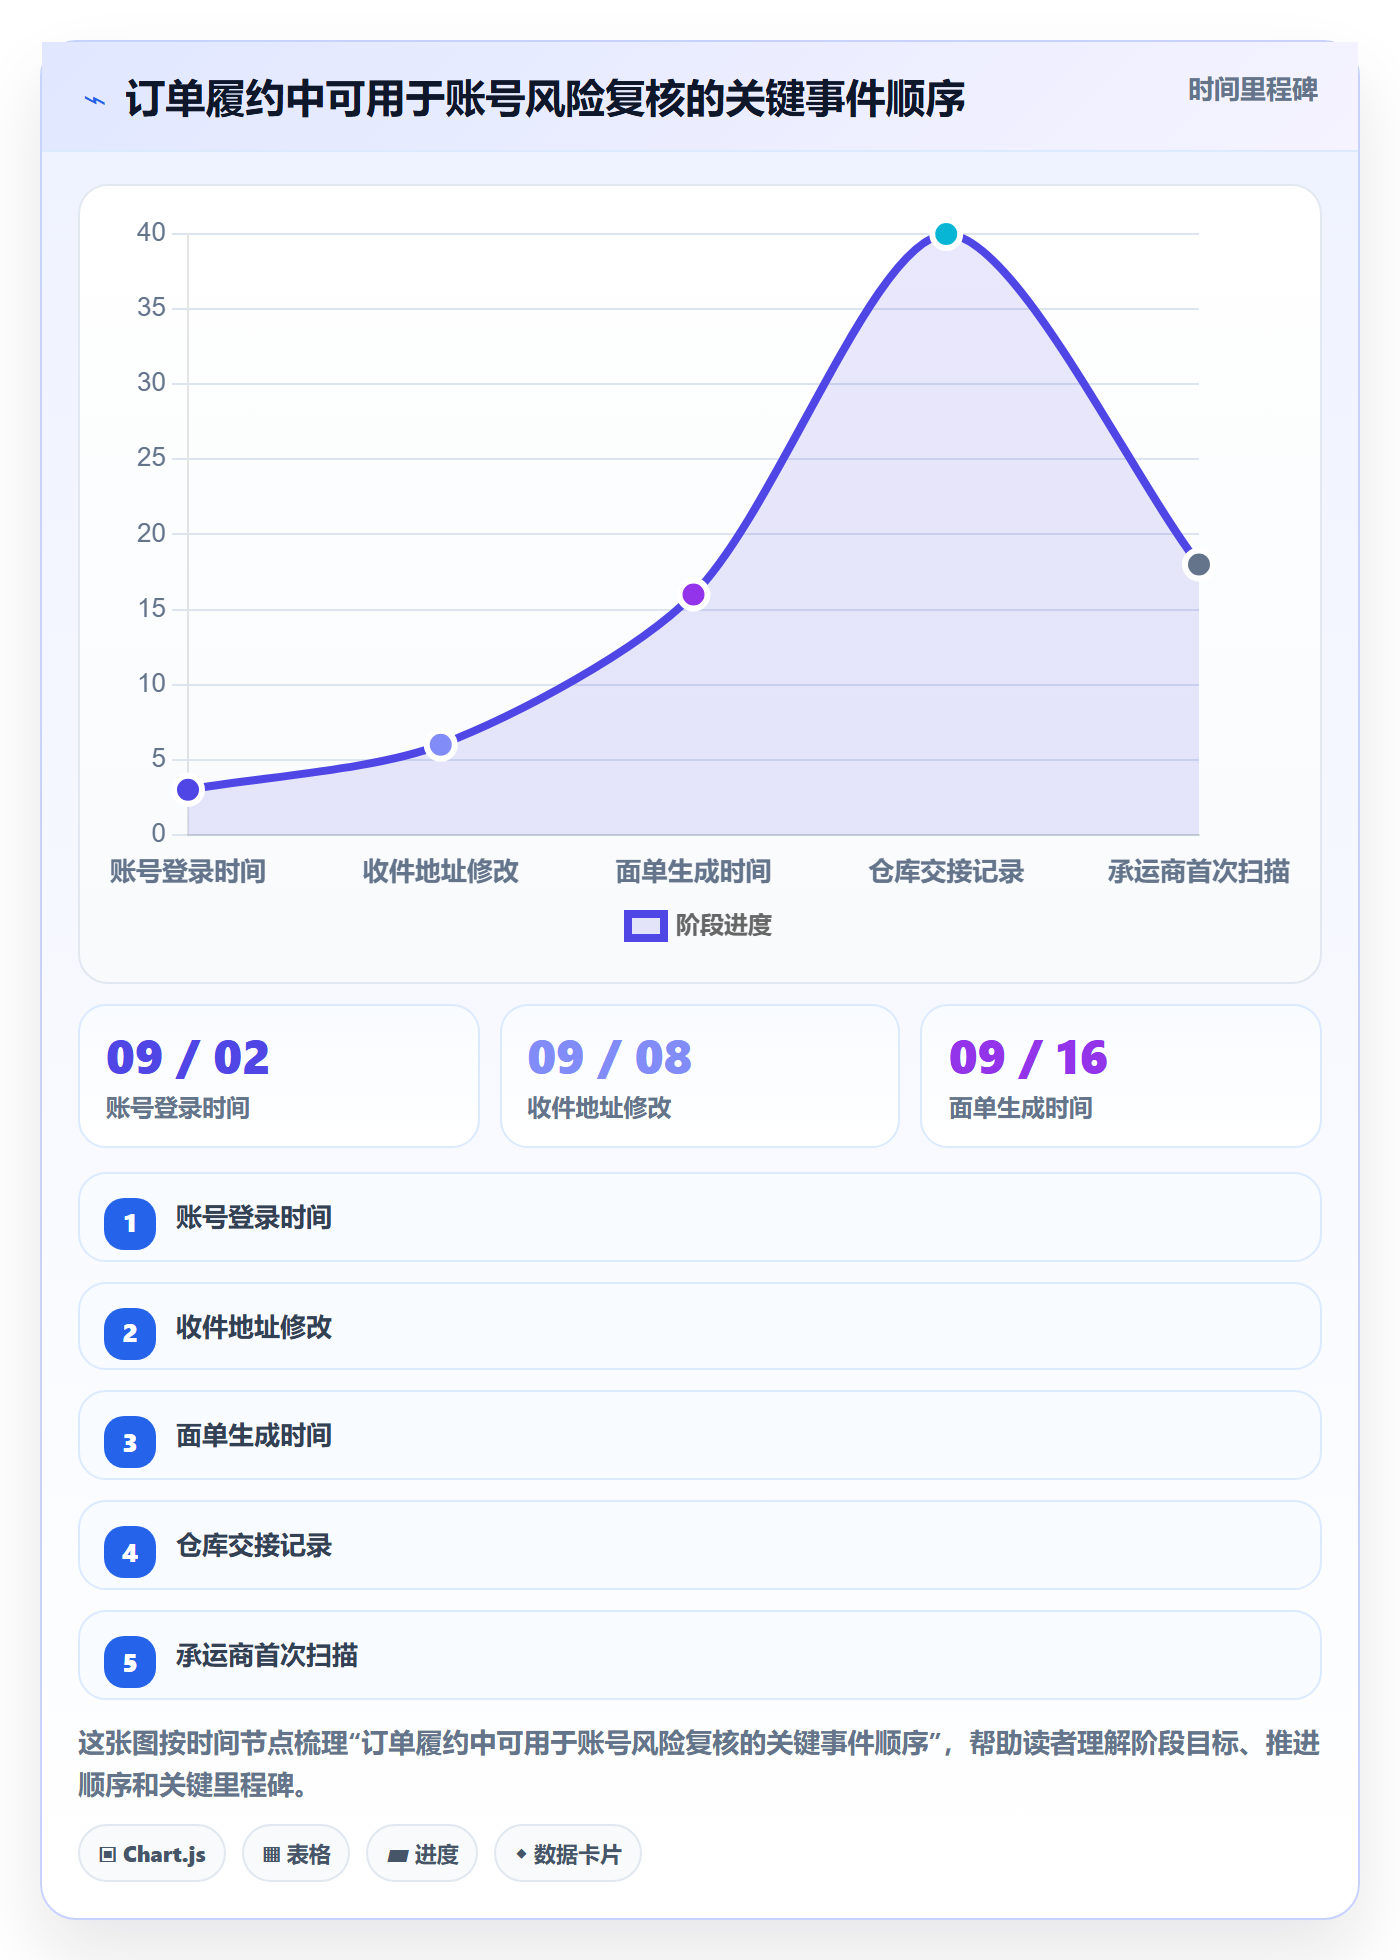The width and height of the screenshot is (1400, 1960).
Task: Select the 面单生成时间 text in list row 3
Action: [254, 1436]
